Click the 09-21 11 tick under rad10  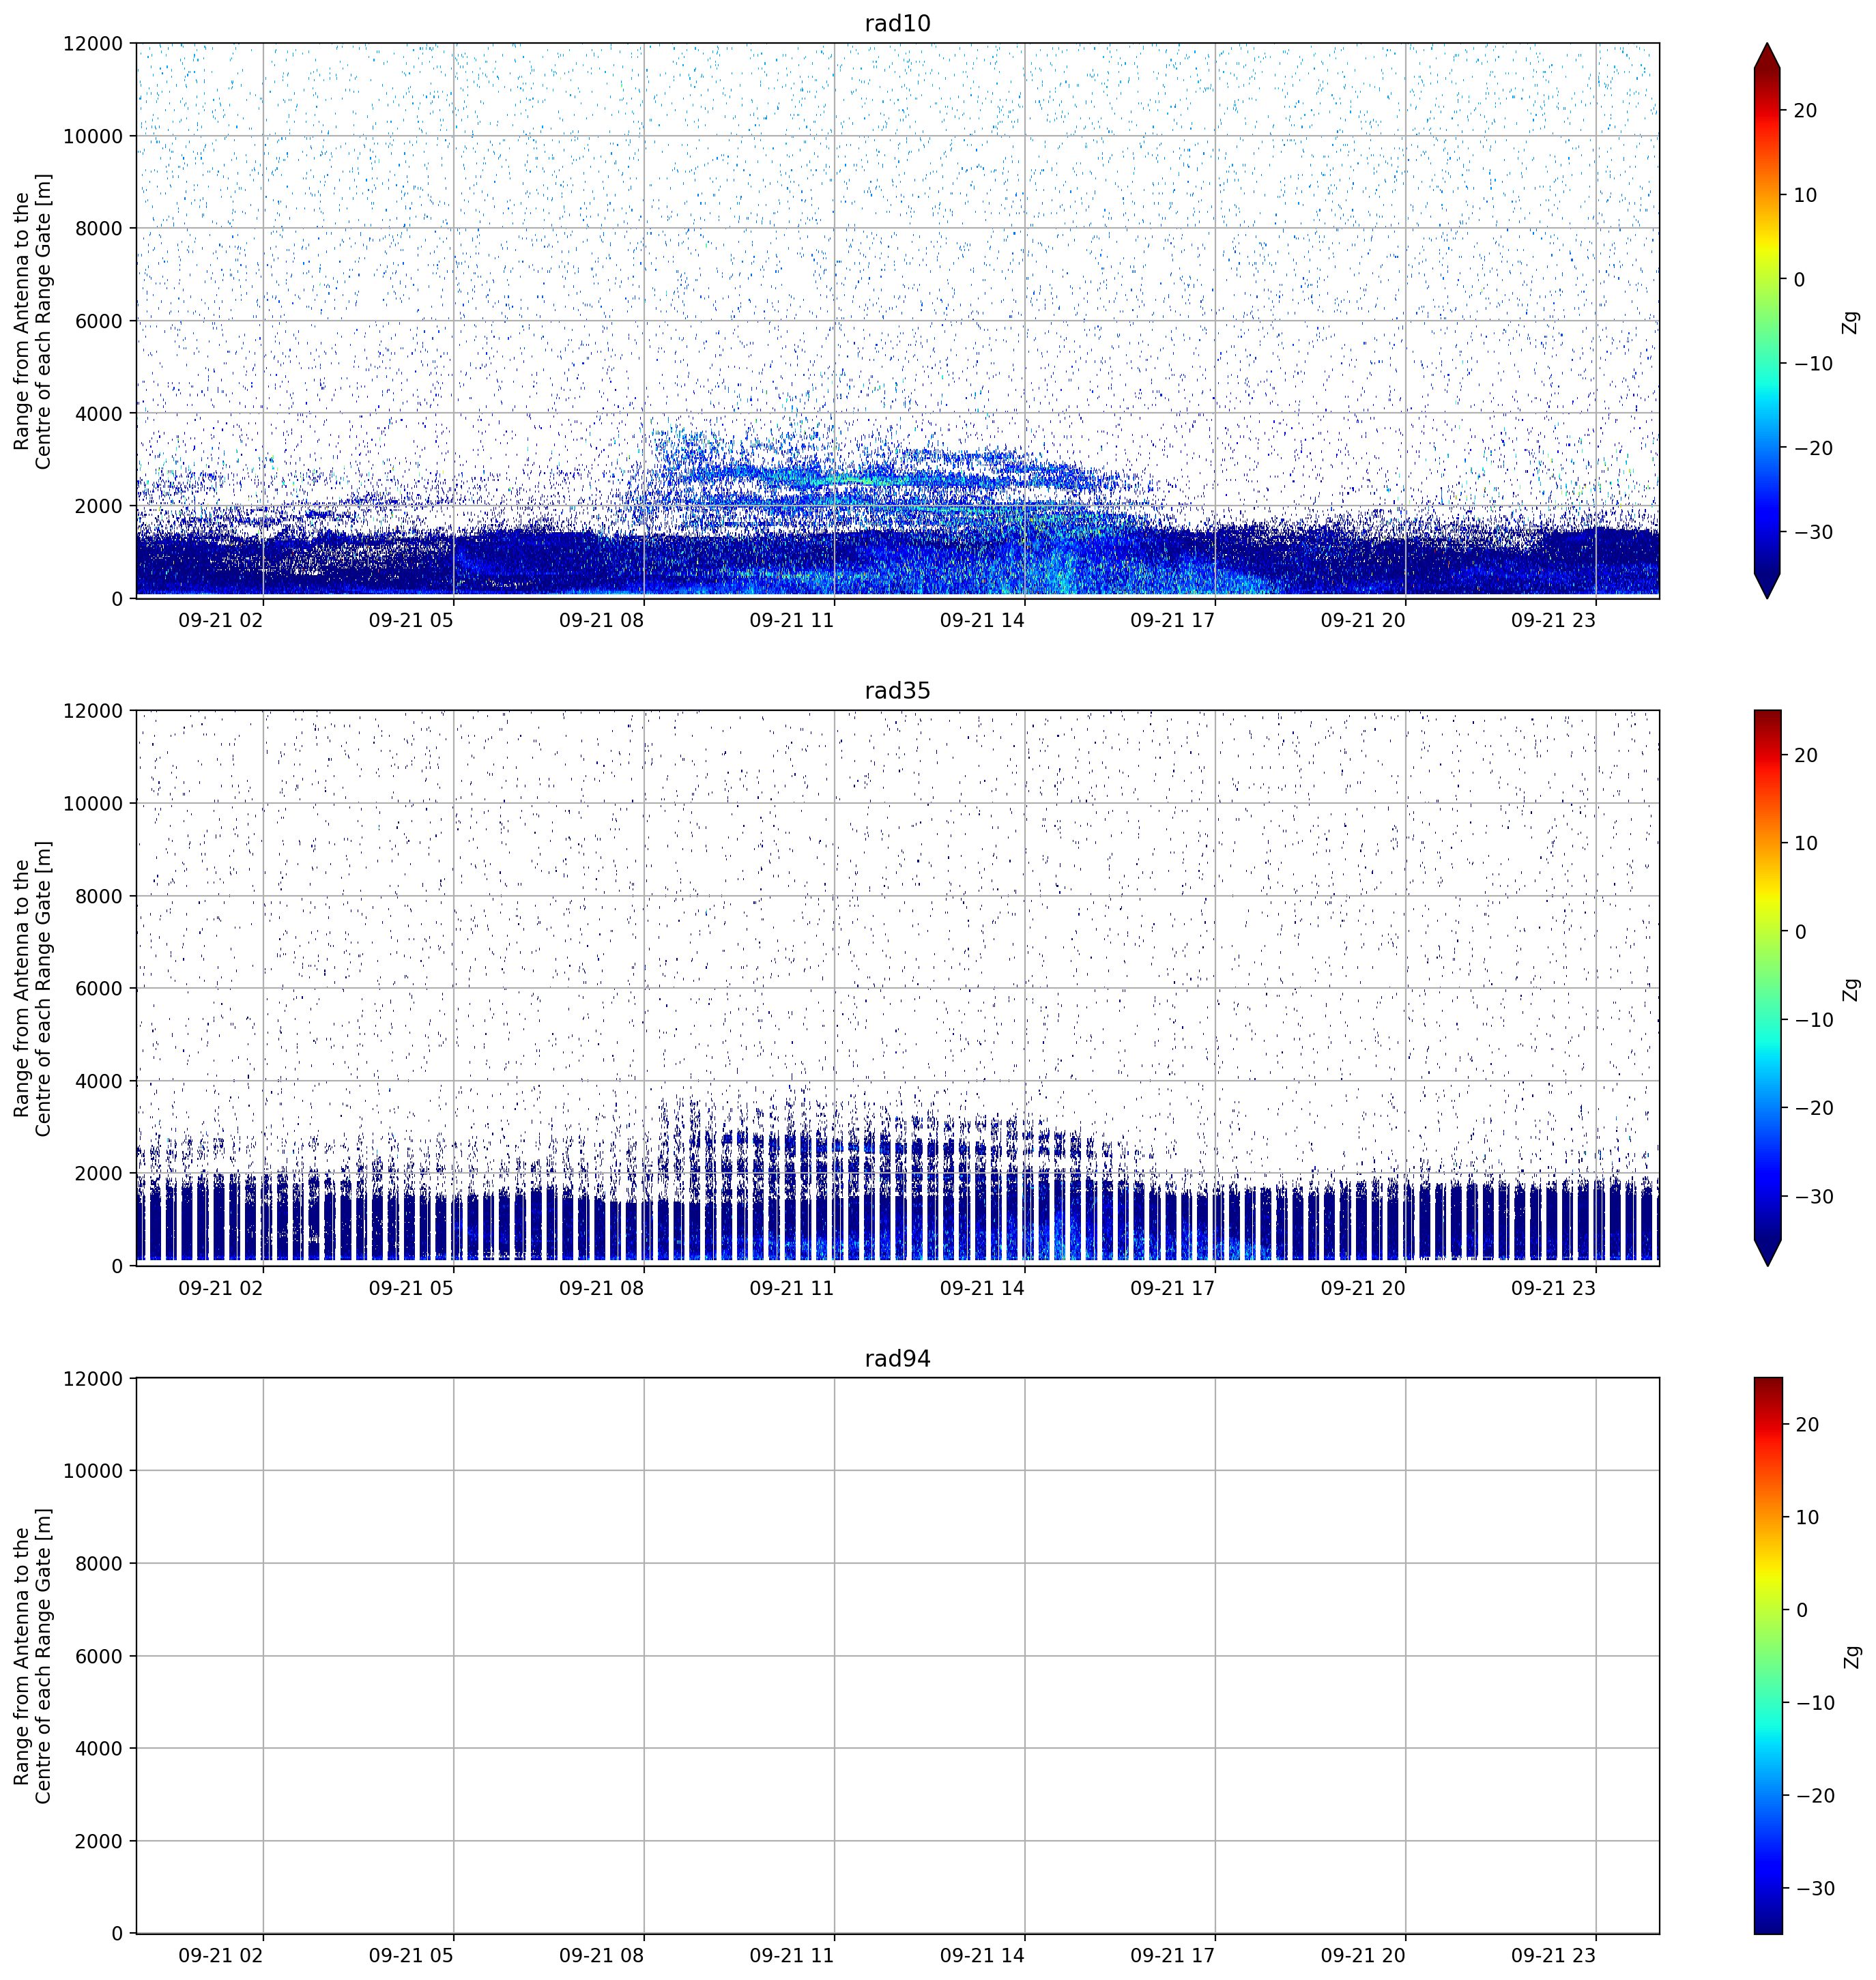792,620
